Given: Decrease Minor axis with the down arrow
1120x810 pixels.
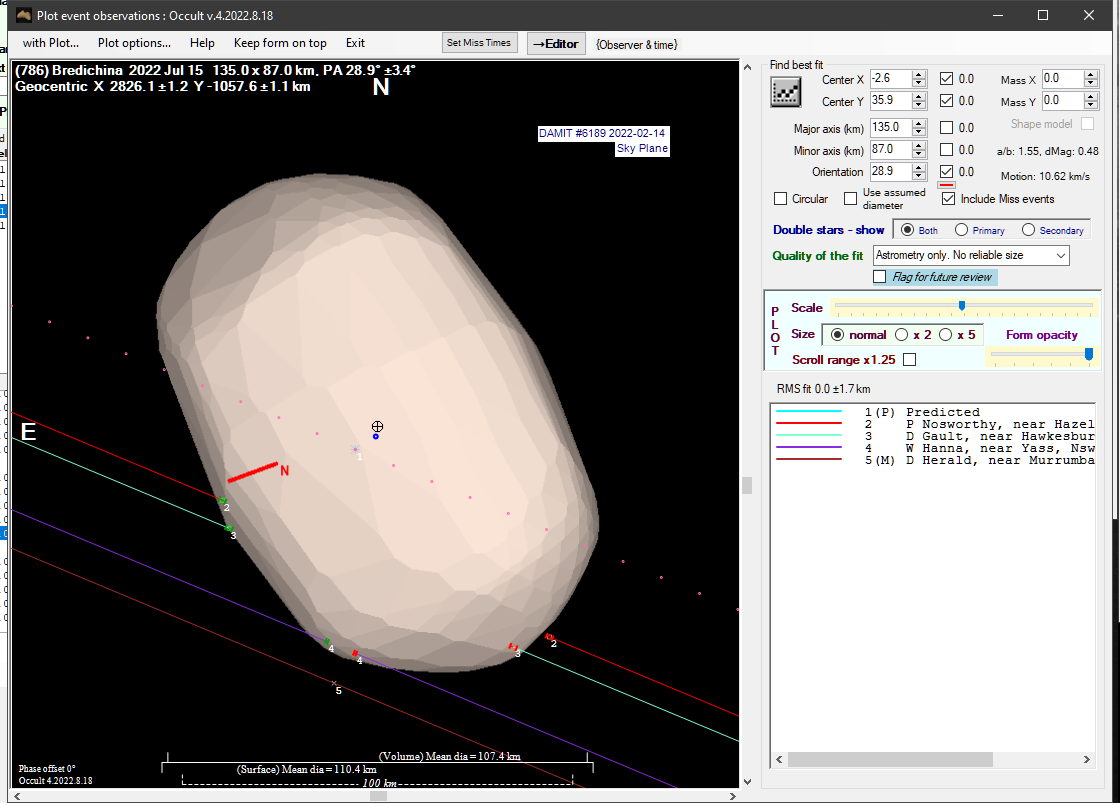Looking at the screenshot, I should click(919, 155).
